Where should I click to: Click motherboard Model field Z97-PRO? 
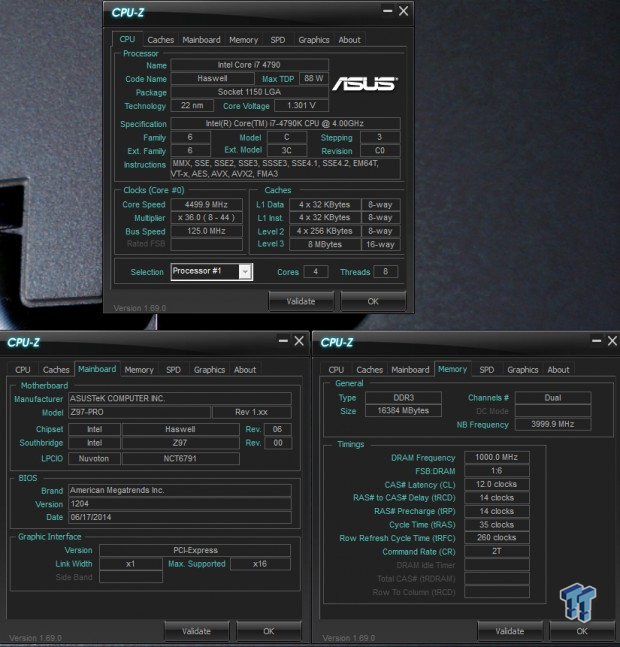point(139,412)
